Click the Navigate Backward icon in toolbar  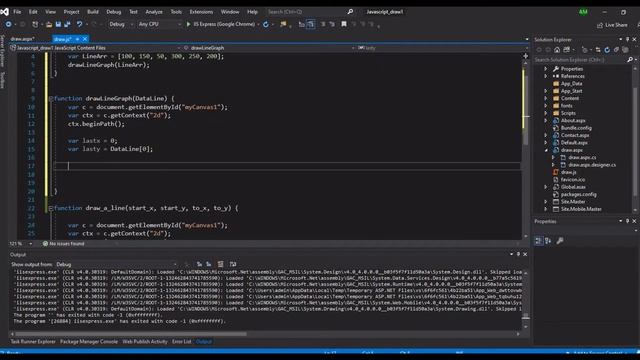coord(8,24)
